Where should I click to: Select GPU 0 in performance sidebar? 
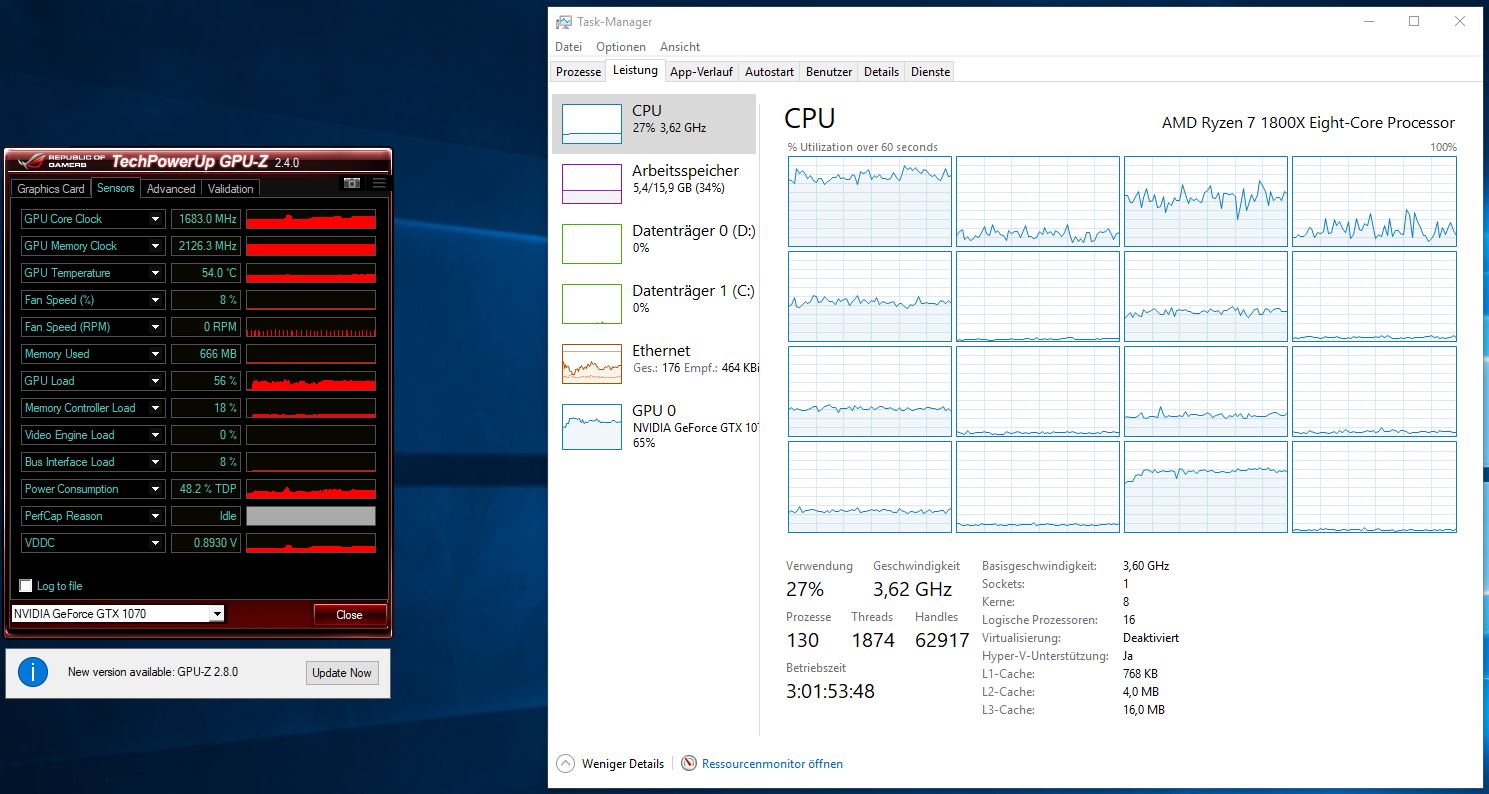[x=654, y=425]
